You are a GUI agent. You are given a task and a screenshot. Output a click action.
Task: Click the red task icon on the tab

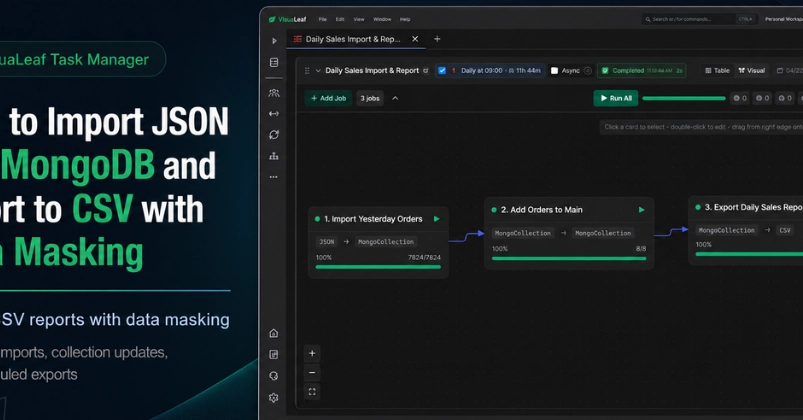(x=298, y=39)
